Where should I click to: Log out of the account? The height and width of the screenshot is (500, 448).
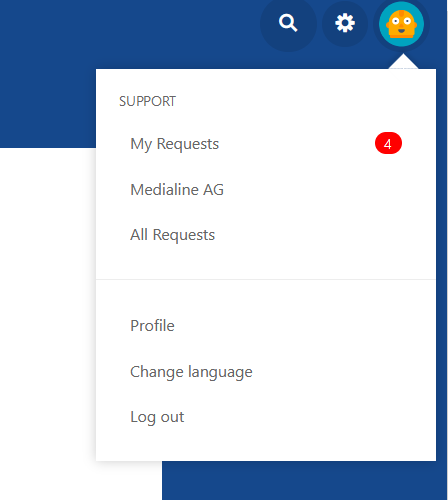[x=157, y=417]
